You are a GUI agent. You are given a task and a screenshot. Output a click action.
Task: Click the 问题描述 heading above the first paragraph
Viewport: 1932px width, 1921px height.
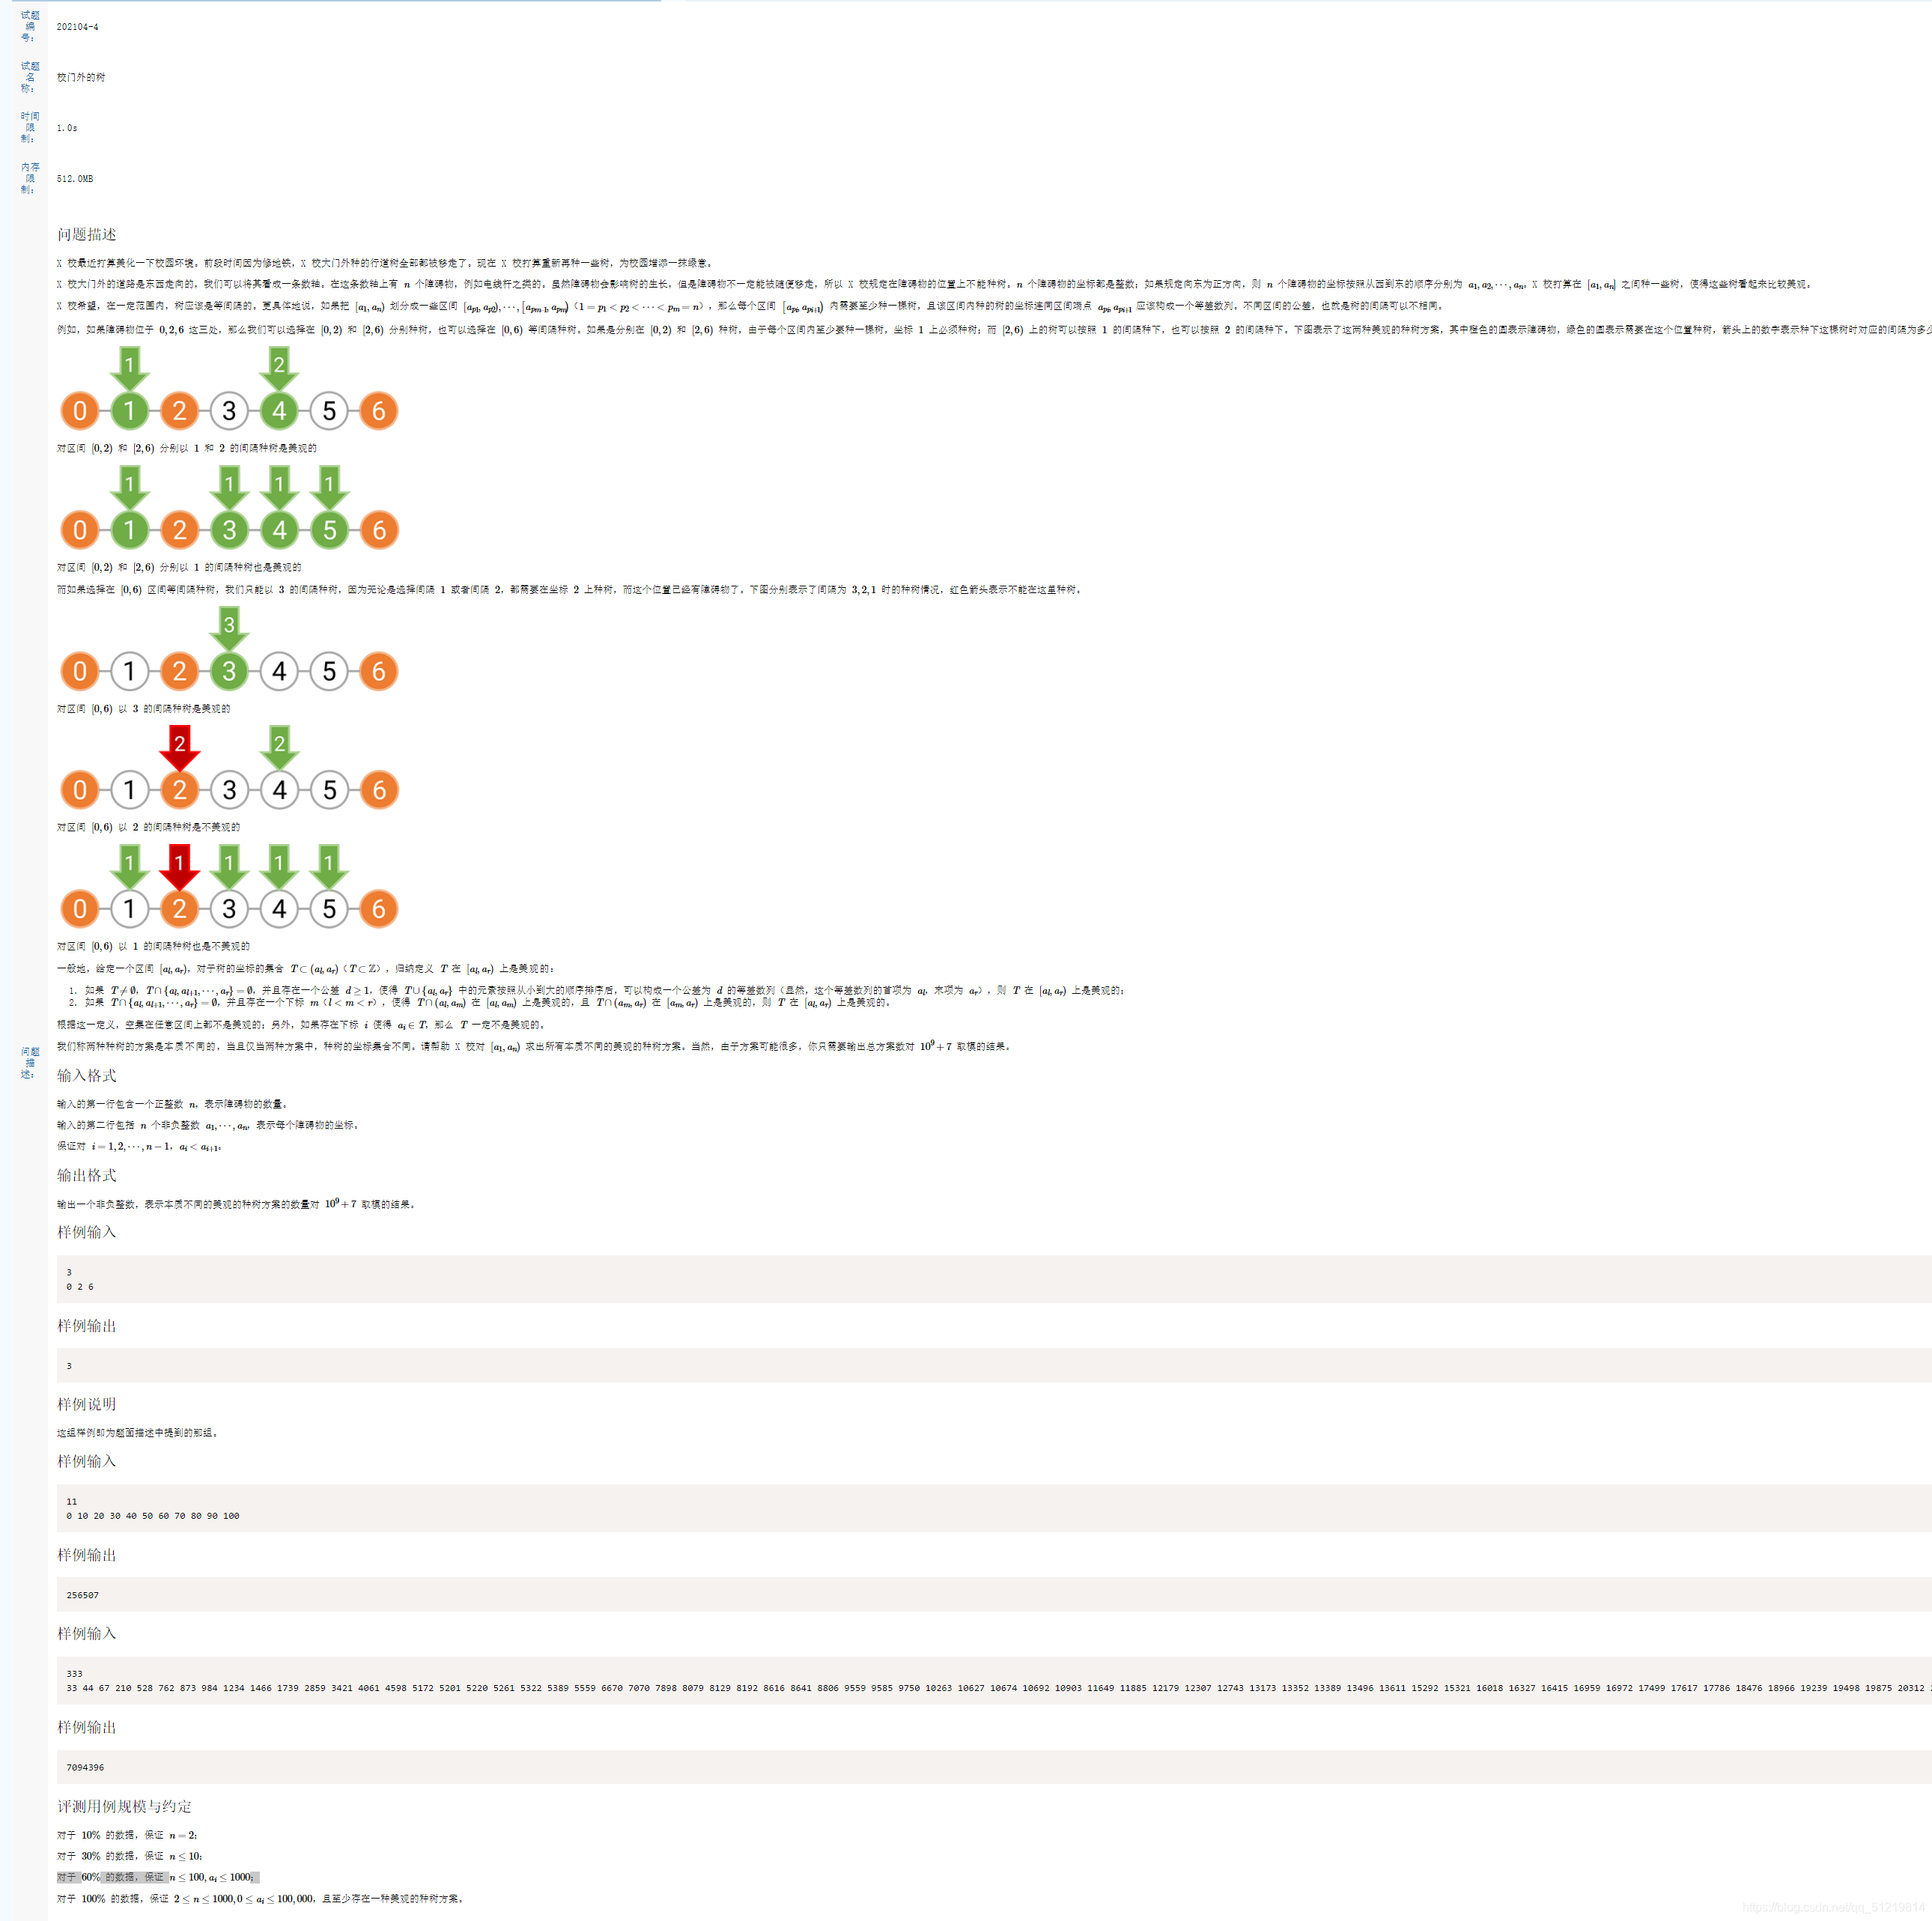tap(86, 234)
